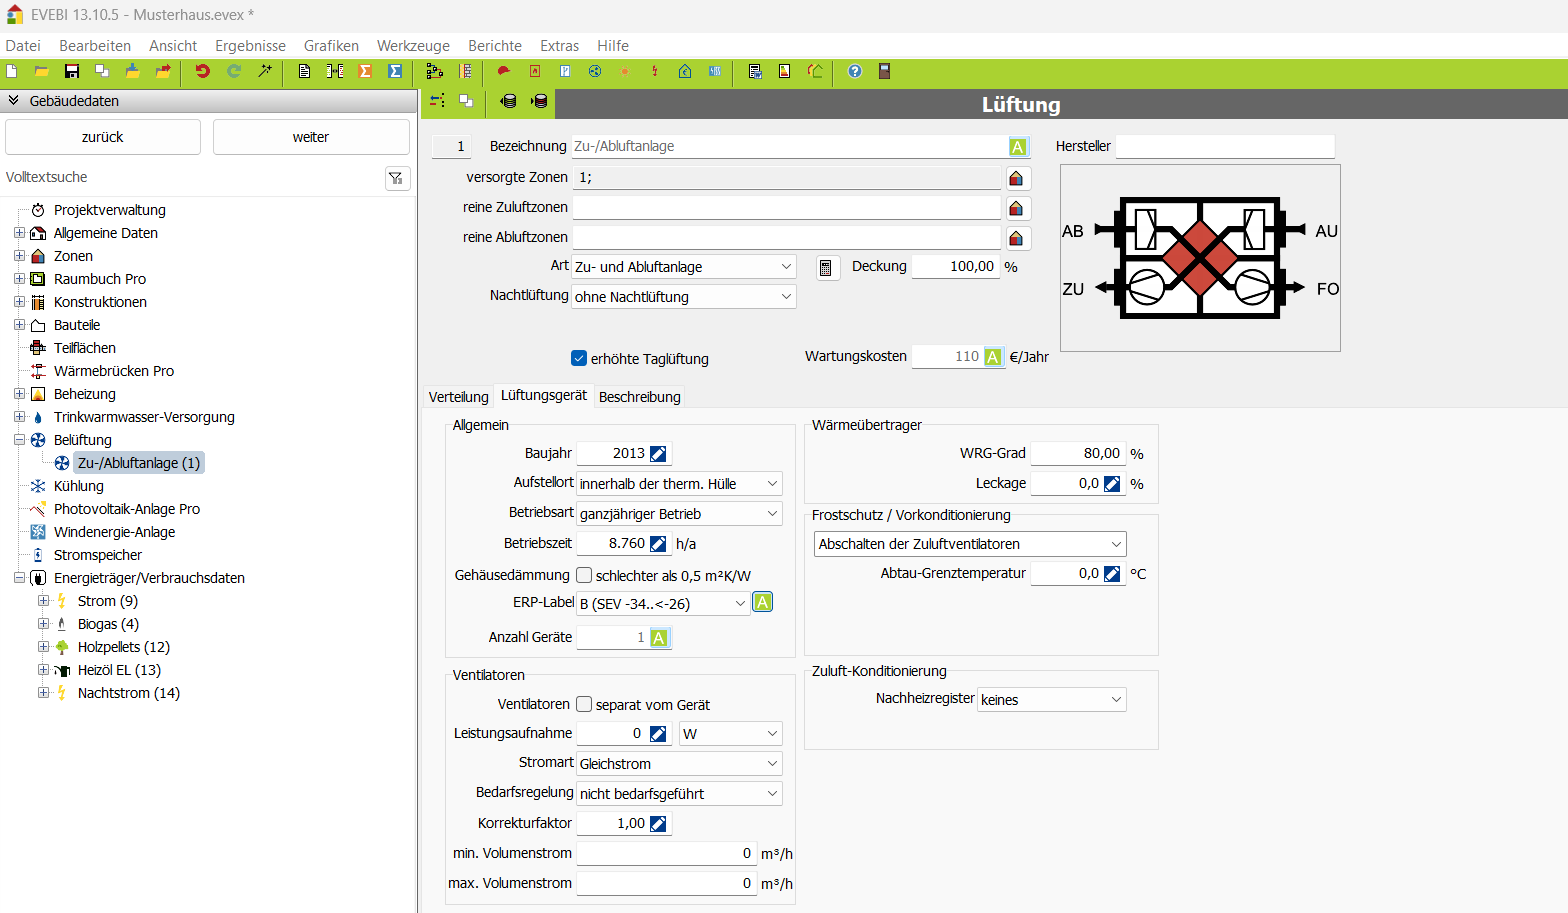Switch to the Verteilung tab
The height and width of the screenshot is (913, 1568).
click(x=458, y=397)
